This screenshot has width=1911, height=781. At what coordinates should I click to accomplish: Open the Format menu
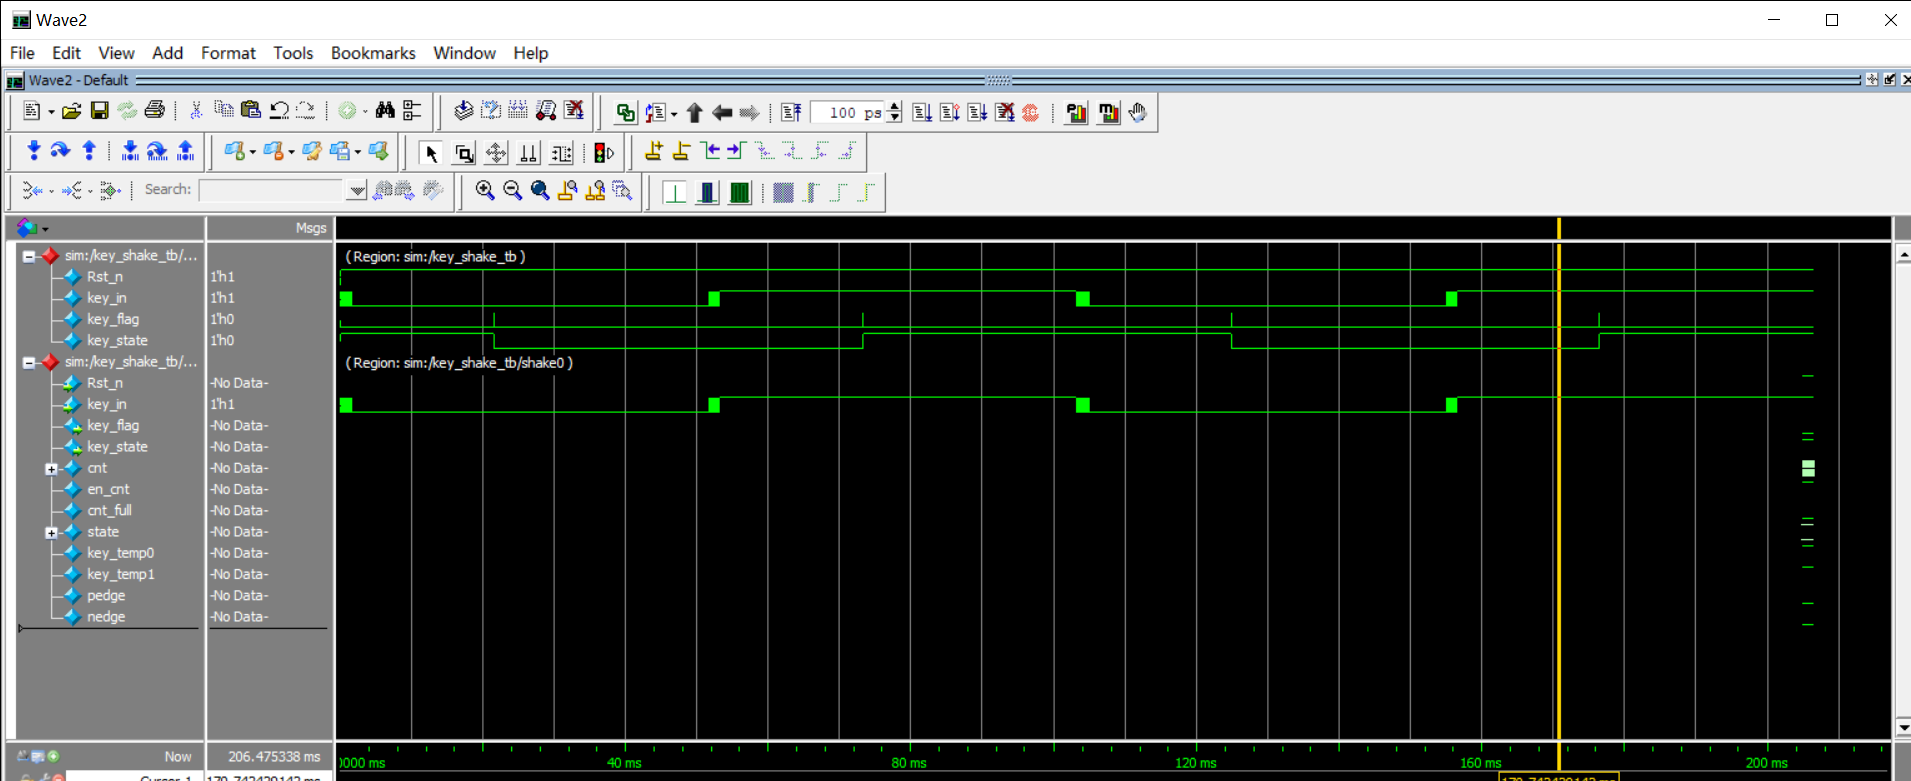tap(228, 53)
